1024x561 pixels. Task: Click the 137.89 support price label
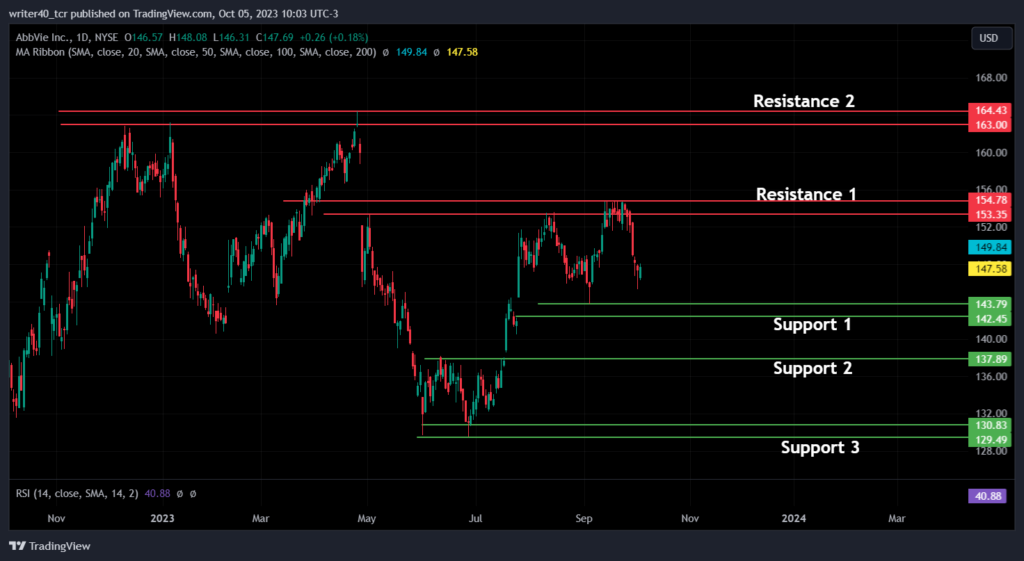[x=990, y=359]
